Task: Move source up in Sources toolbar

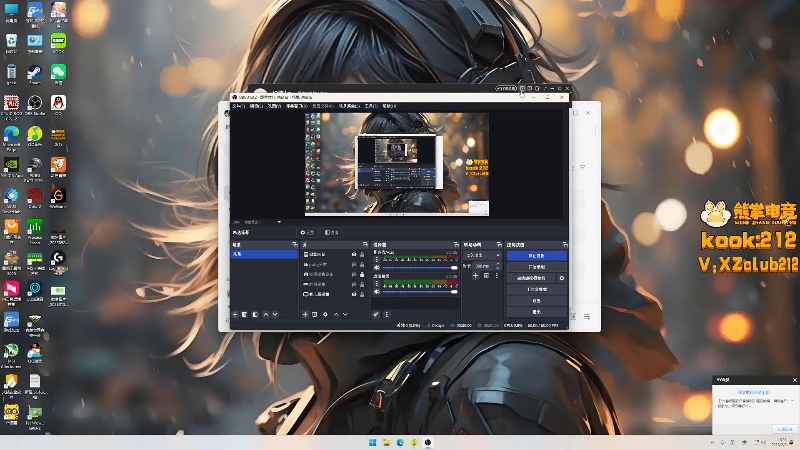Action: point(336,315)
